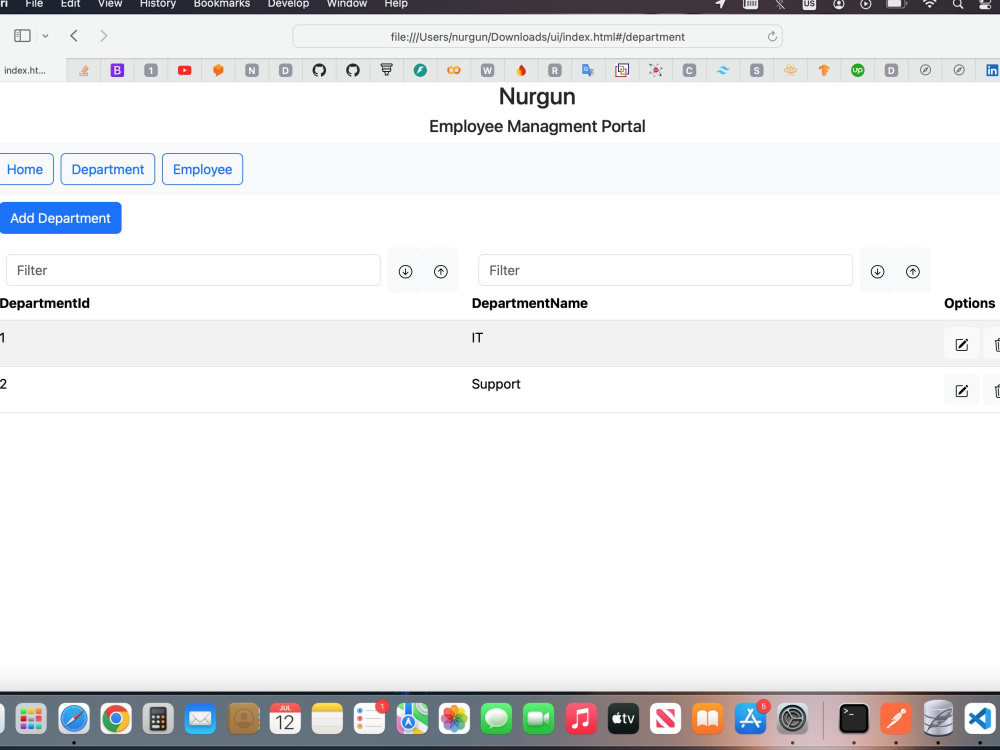The height and width of the screenshot is (750, 1000).
Task: Click Add Department button
Action: pyautogui.click(x=61, y=218)
